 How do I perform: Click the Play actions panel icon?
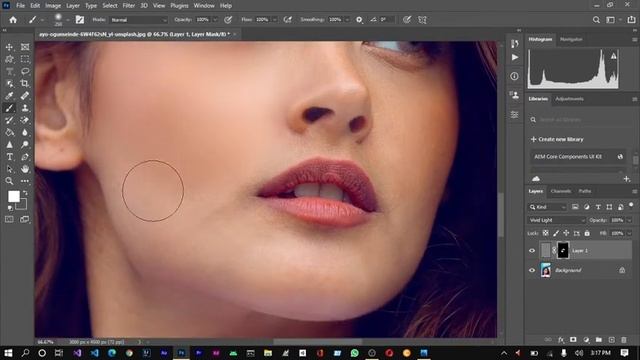click(x=515, y=58)
